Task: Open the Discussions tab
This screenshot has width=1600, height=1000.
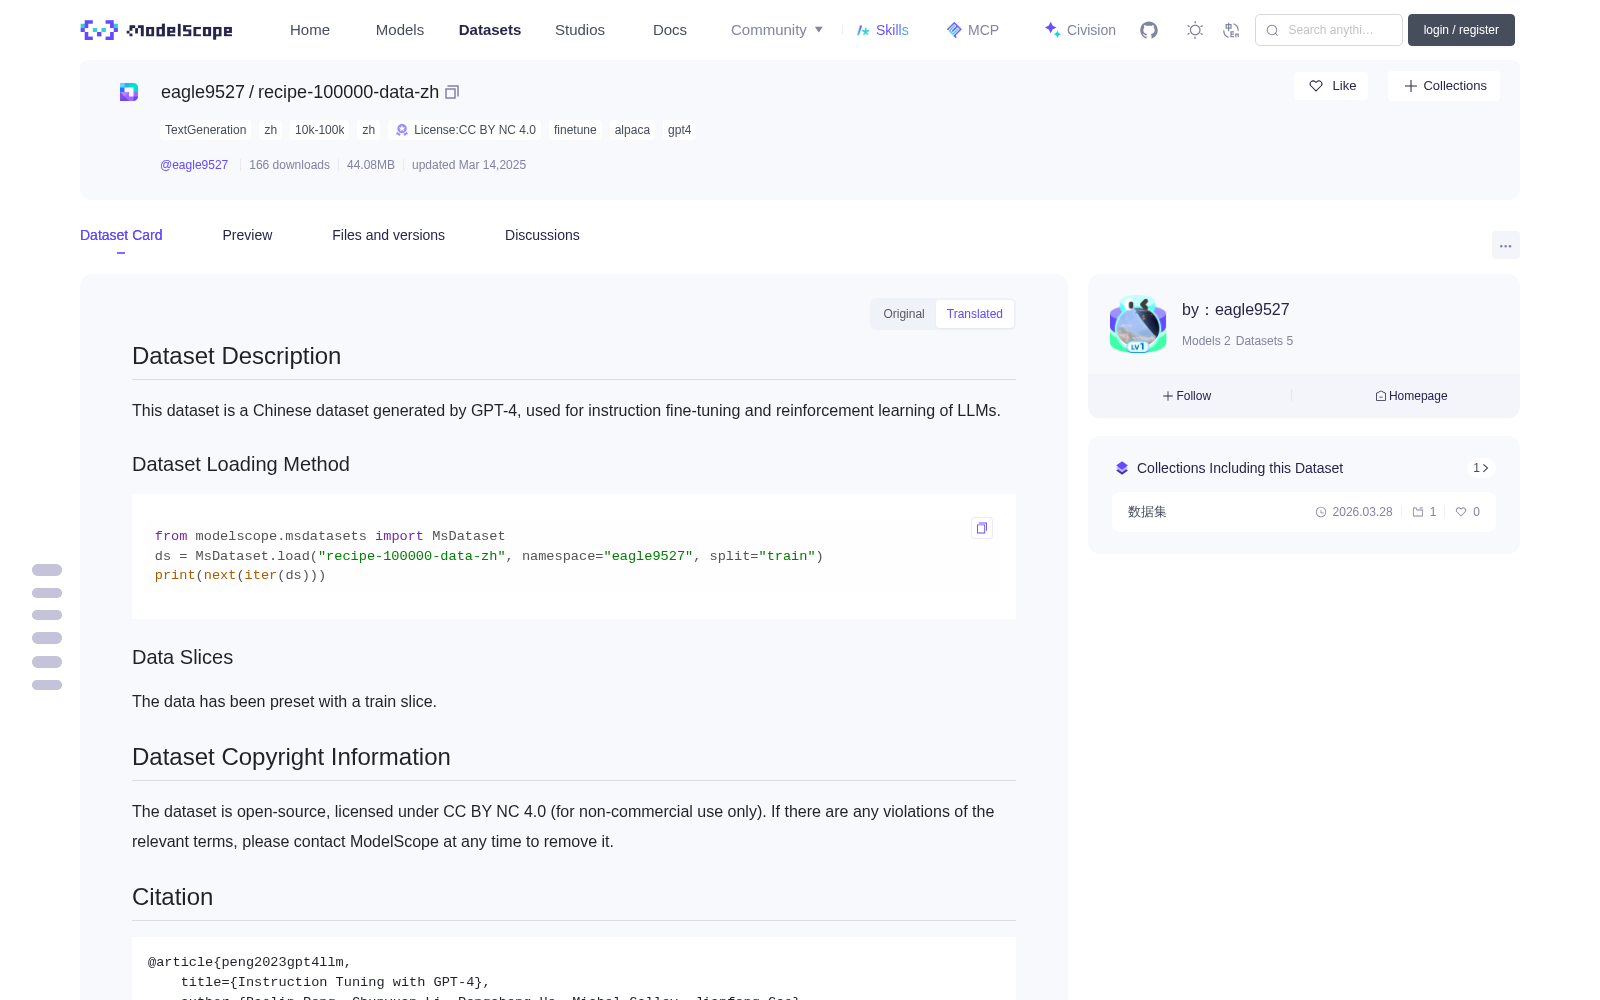Action: click(542, 235)
